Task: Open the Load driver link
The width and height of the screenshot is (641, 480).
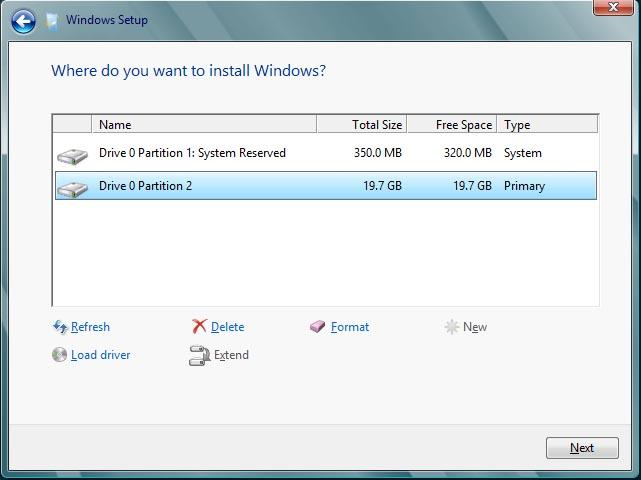Action: tap(100, 355)
